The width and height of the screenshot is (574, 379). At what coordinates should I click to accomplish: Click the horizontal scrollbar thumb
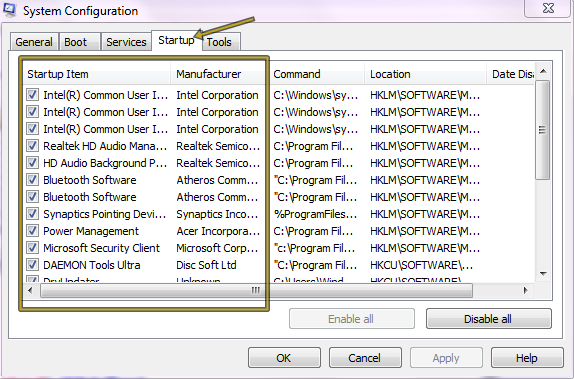click(256, 291)
